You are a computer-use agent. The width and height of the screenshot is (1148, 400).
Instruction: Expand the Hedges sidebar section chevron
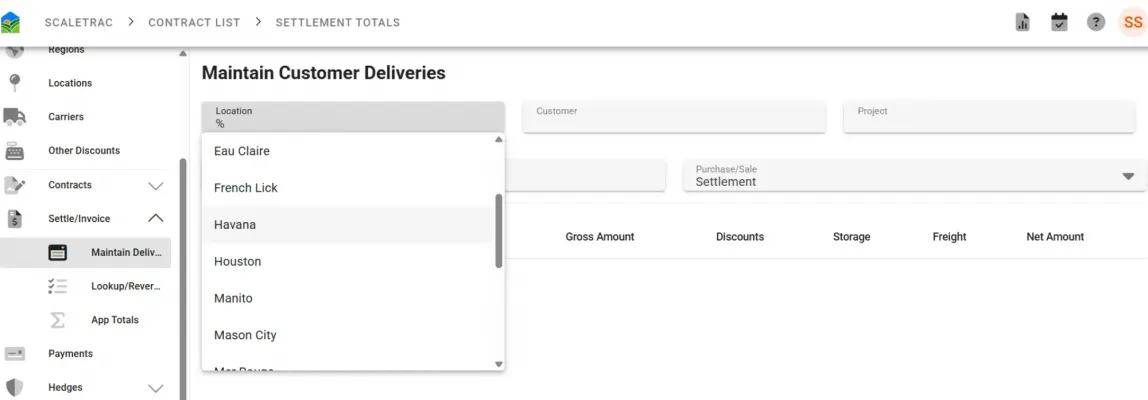[156, 388]
